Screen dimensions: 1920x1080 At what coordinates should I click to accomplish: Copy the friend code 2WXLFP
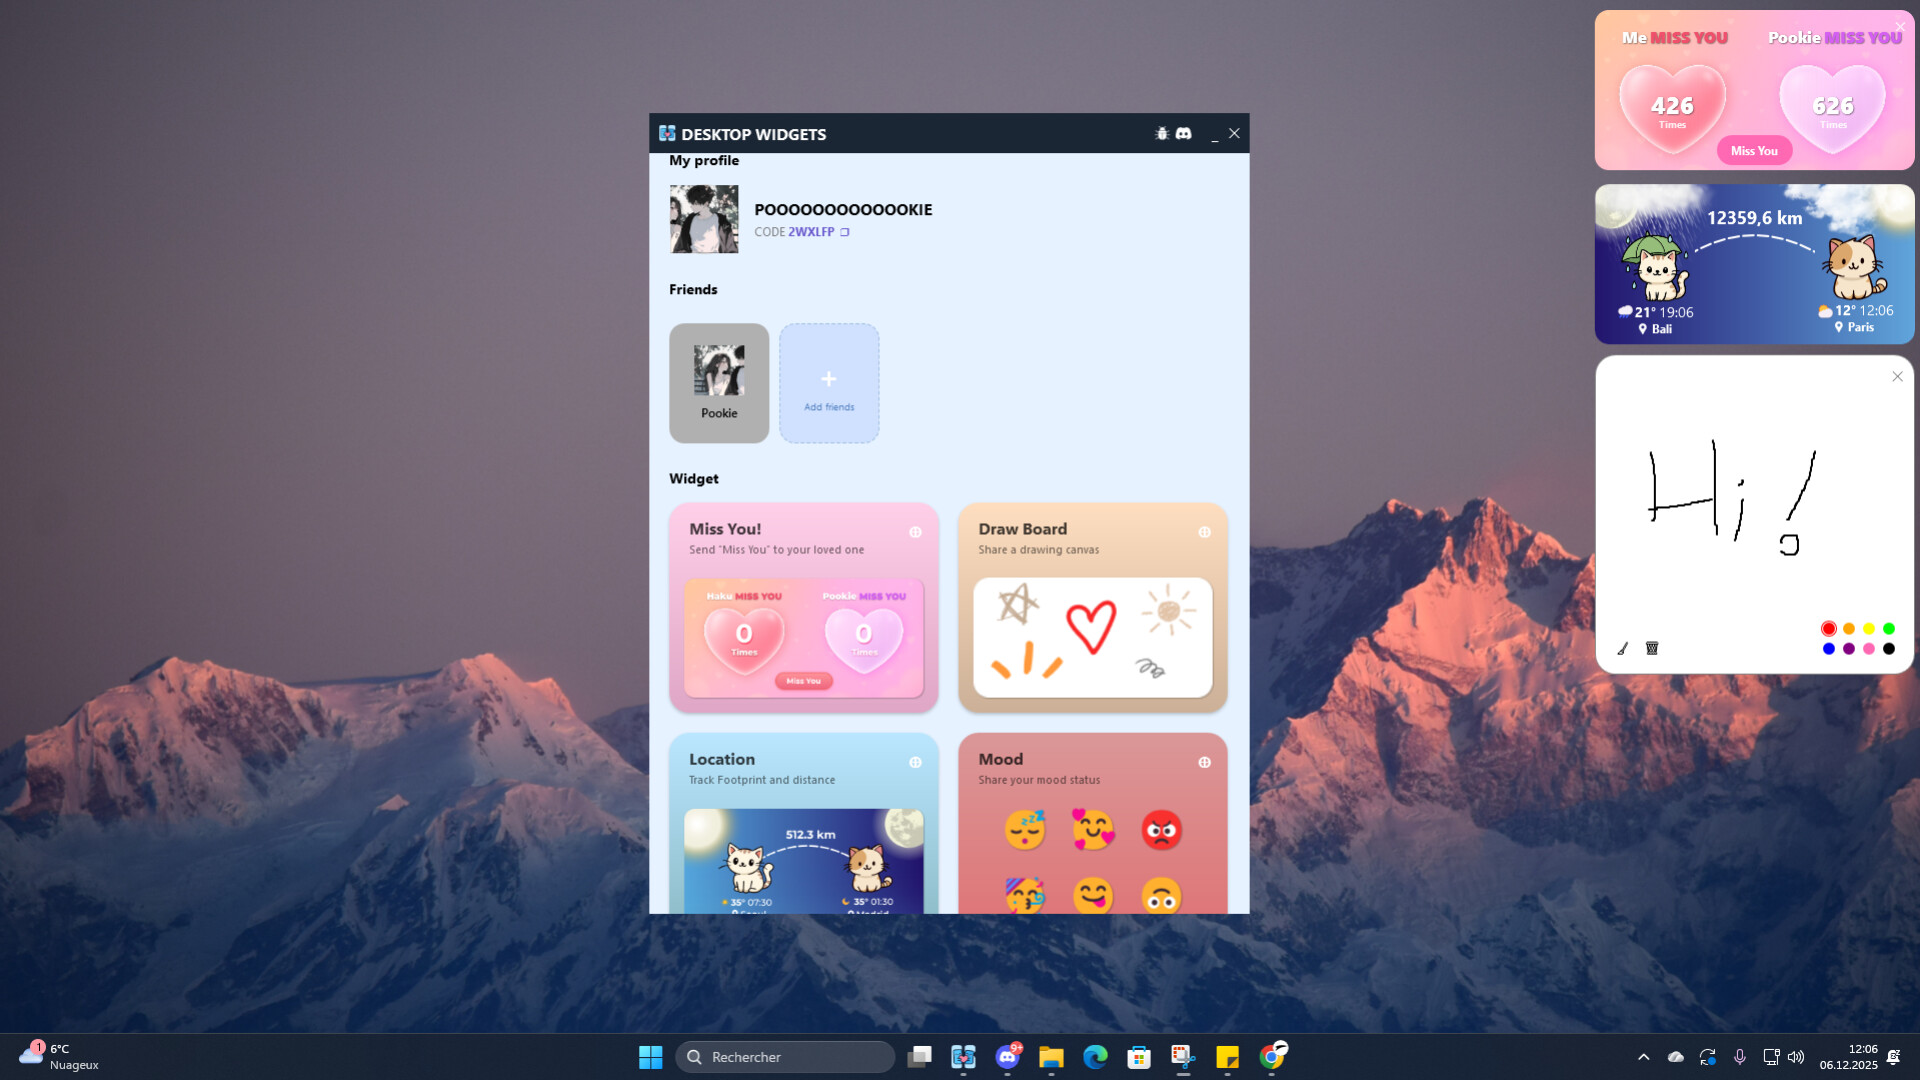(x=845, y=231)
